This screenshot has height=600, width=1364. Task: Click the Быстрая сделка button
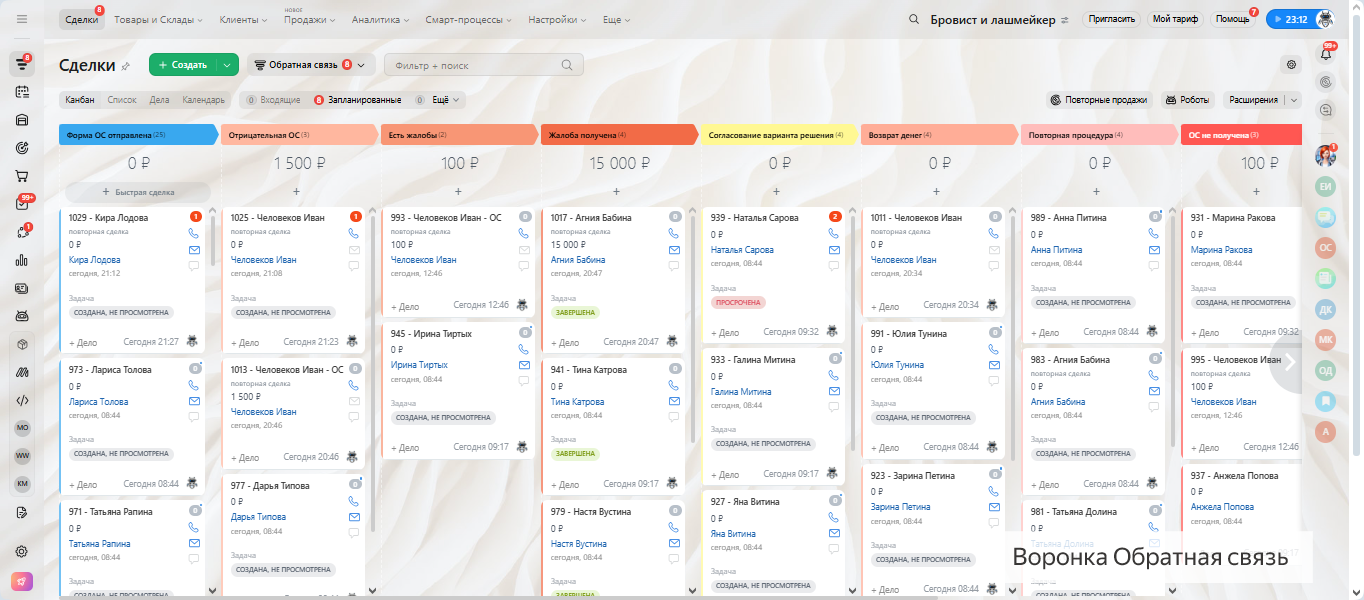point(138,191)
